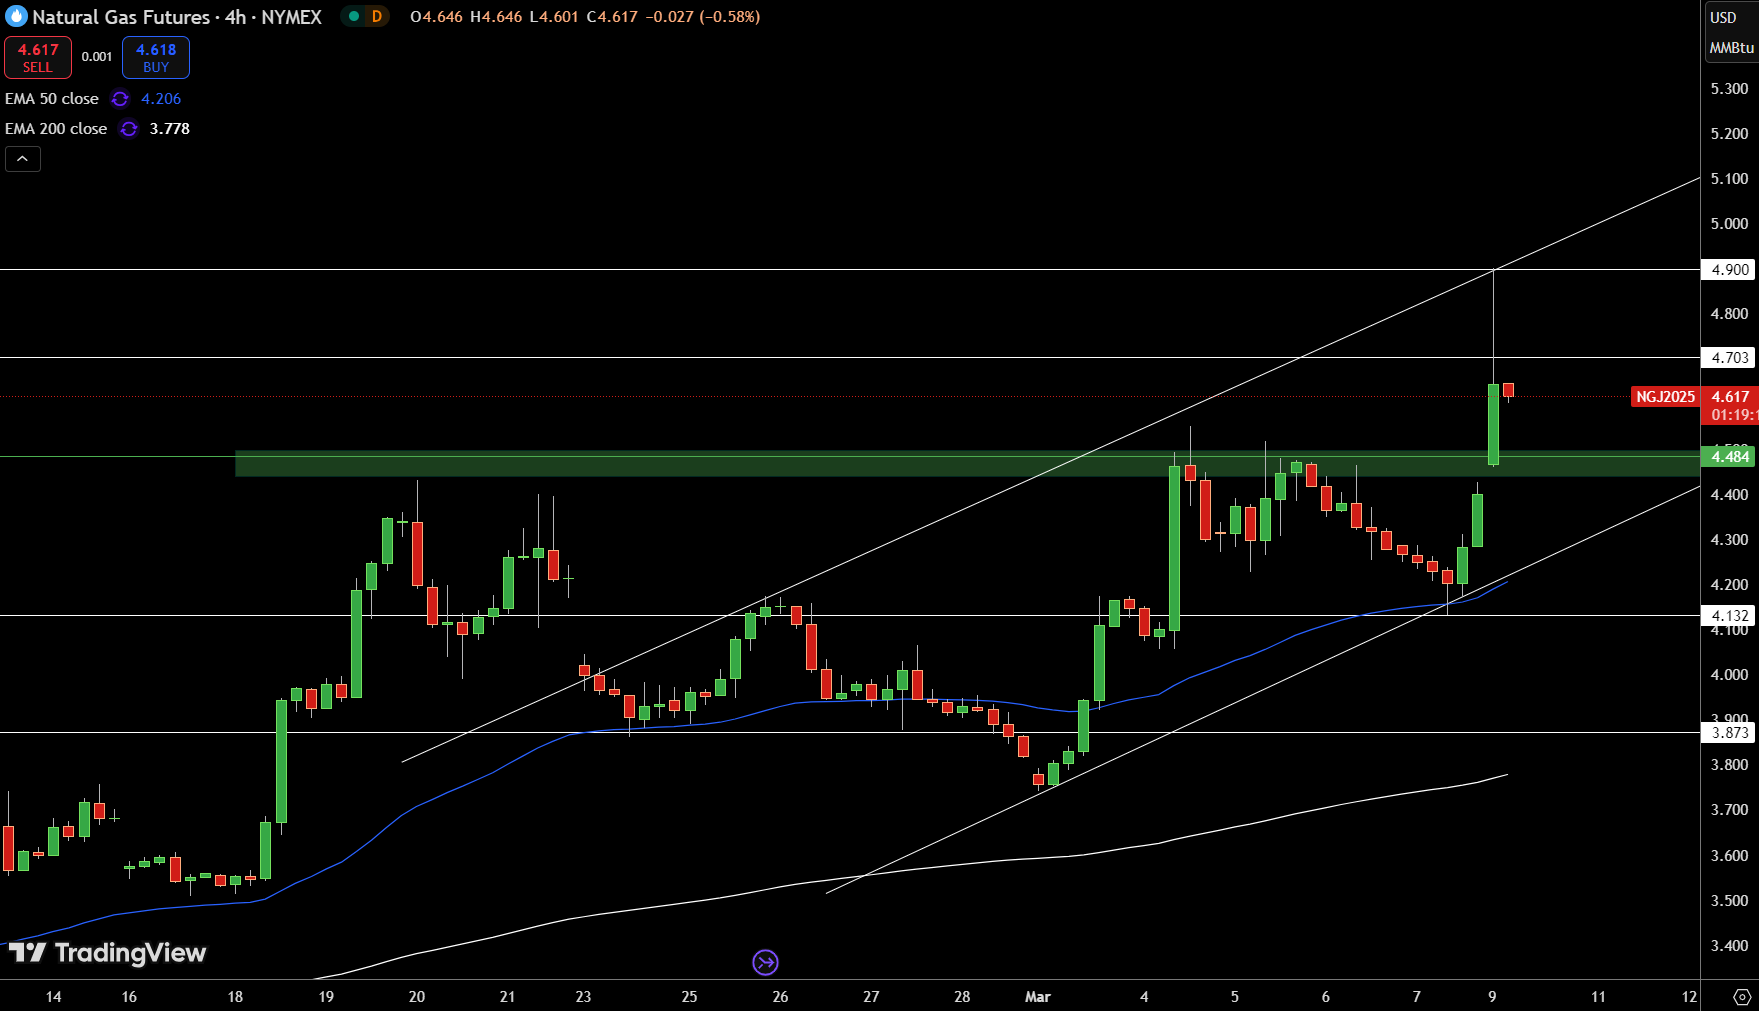Screen dimensions: 1759x1011
Task: Click the EMA 50 value 4.206
Action: [161, 99]
